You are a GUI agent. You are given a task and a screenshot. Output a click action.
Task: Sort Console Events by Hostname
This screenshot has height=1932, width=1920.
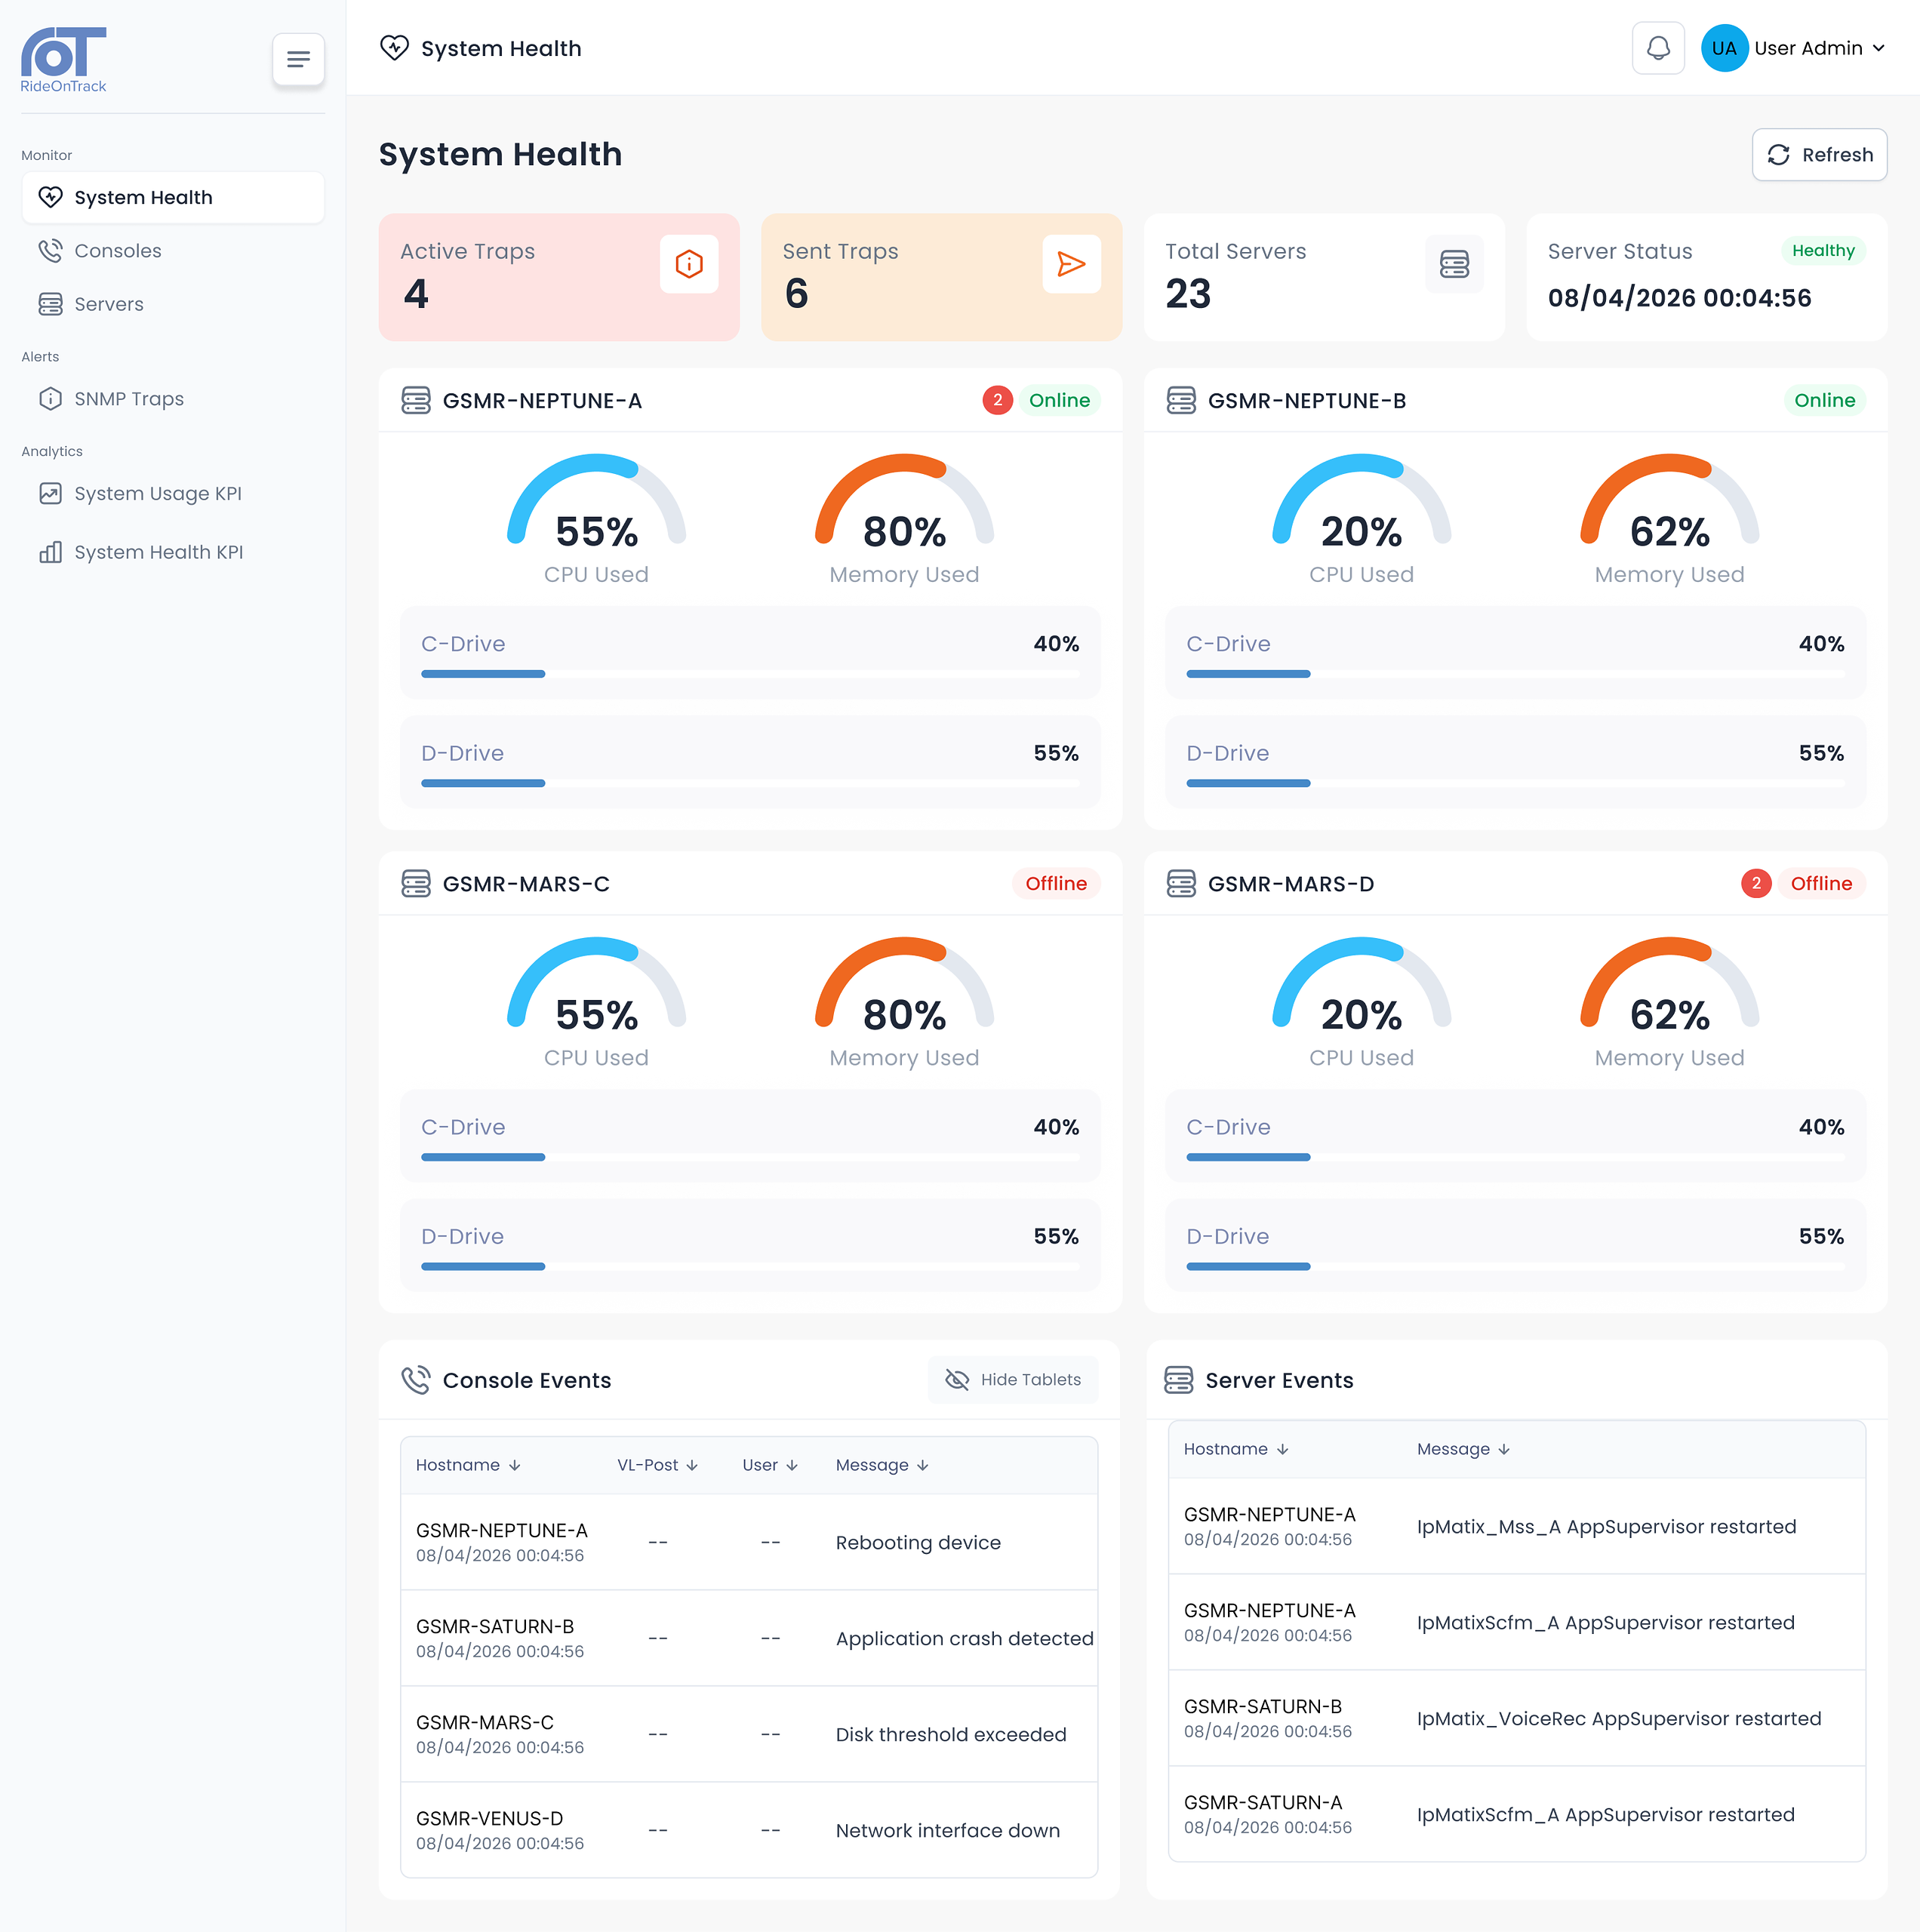469,1465
